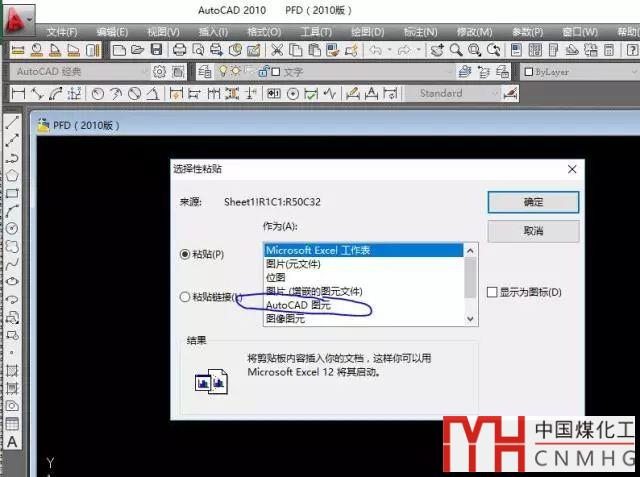640x477 pixels.
Task: Select the 粘贴链接 radio button
Action: [184, 297]
